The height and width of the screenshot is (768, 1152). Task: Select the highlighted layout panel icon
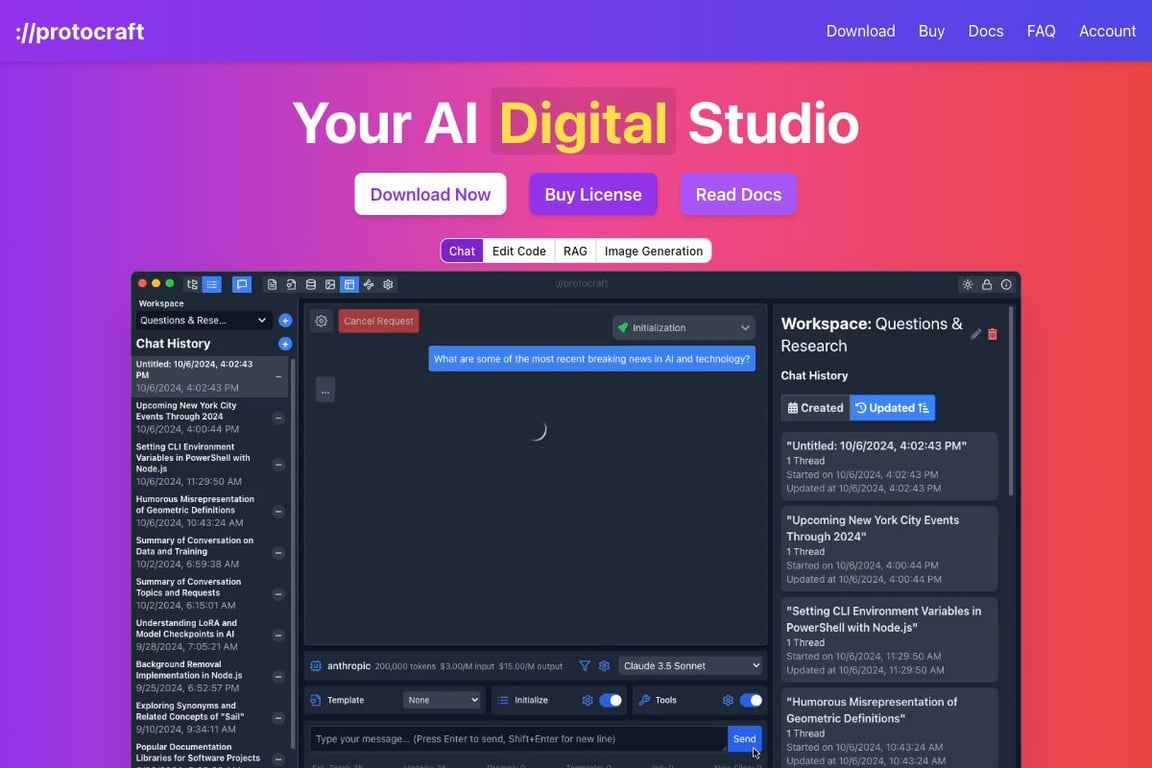pyautogui.click(x=350, y=284)
